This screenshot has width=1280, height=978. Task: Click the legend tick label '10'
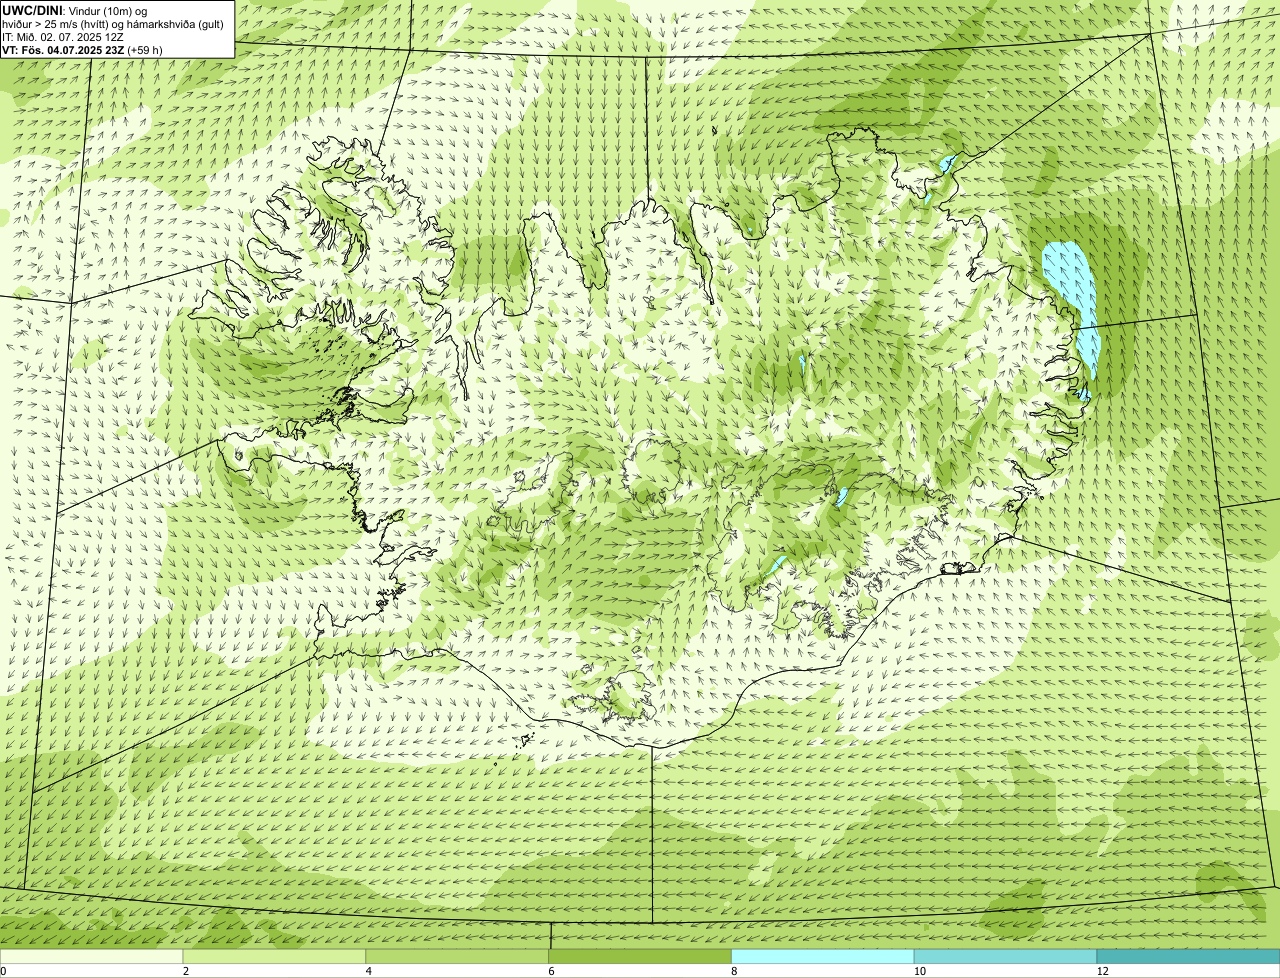point(918,971)
